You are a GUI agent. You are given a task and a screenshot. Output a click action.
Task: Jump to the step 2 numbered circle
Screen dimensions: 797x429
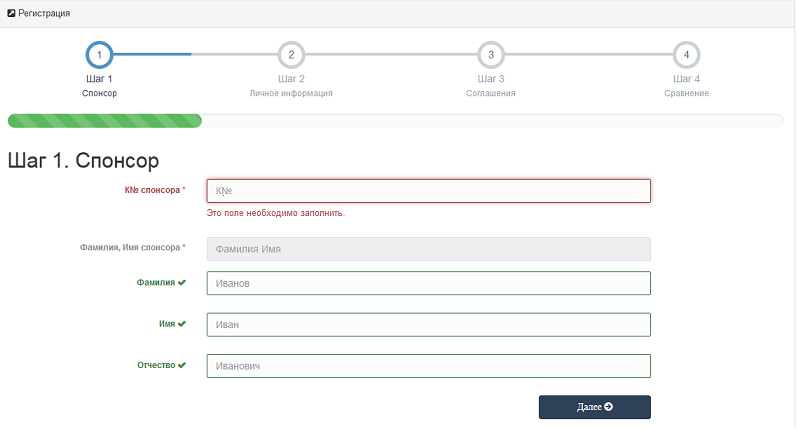click(x=291, y=54)
